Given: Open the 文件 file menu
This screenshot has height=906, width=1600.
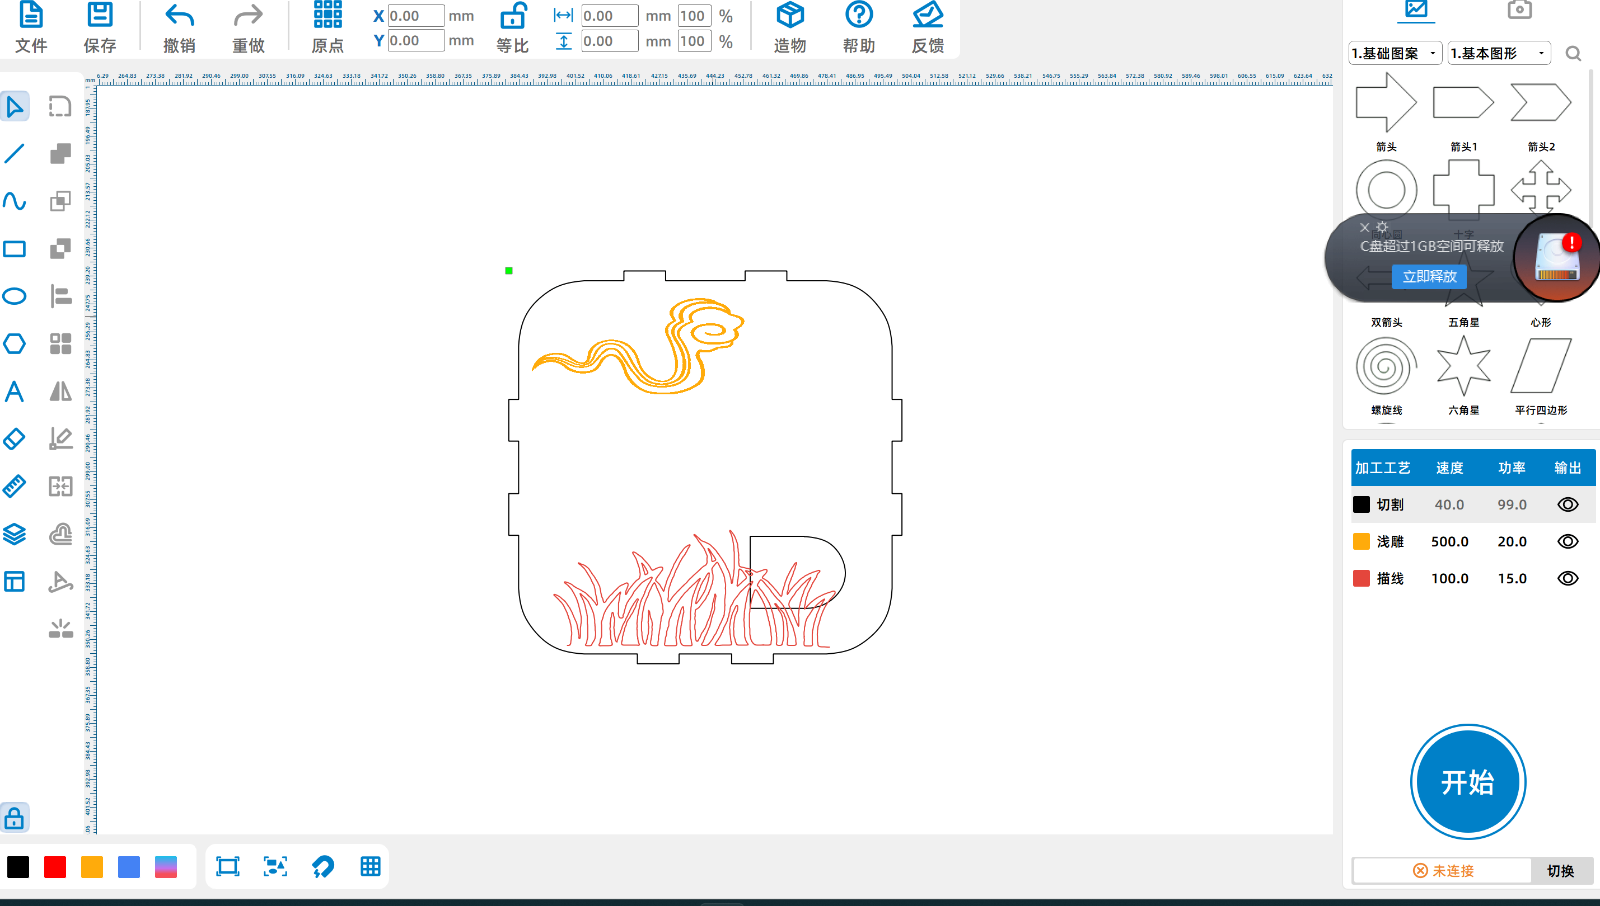Looking at the screenshot, I should (x=31, y=17).
